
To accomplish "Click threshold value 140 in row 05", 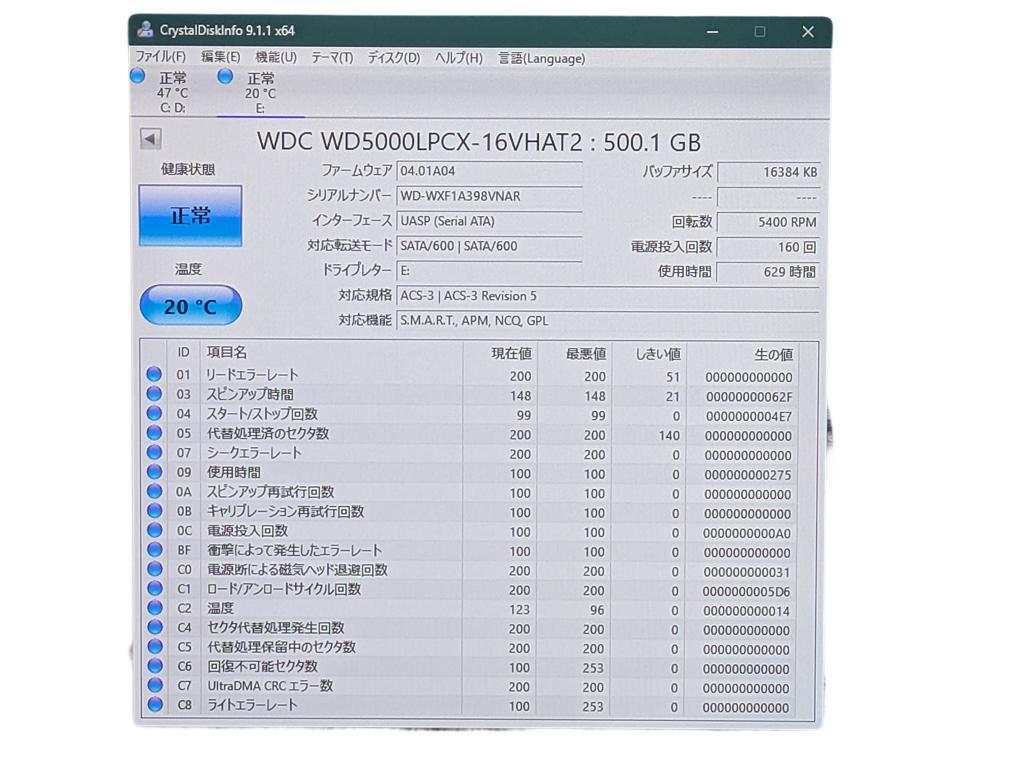I will (669, 436).
